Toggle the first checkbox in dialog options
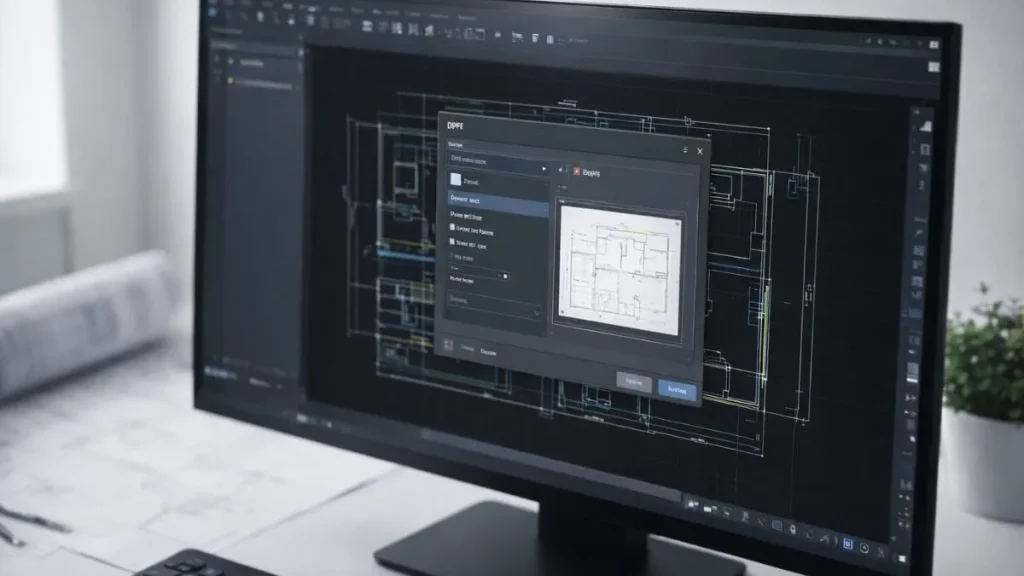 (x=453, y=228)
